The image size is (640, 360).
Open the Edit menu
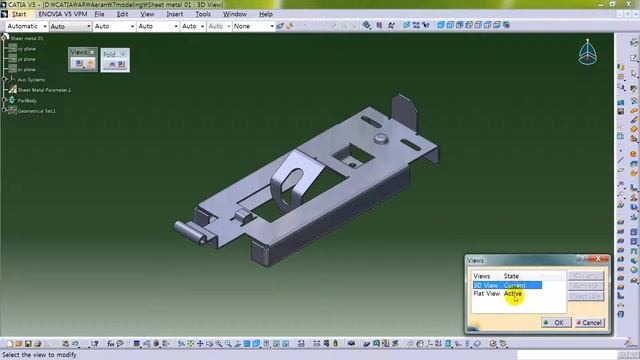[x=122, y=14]
